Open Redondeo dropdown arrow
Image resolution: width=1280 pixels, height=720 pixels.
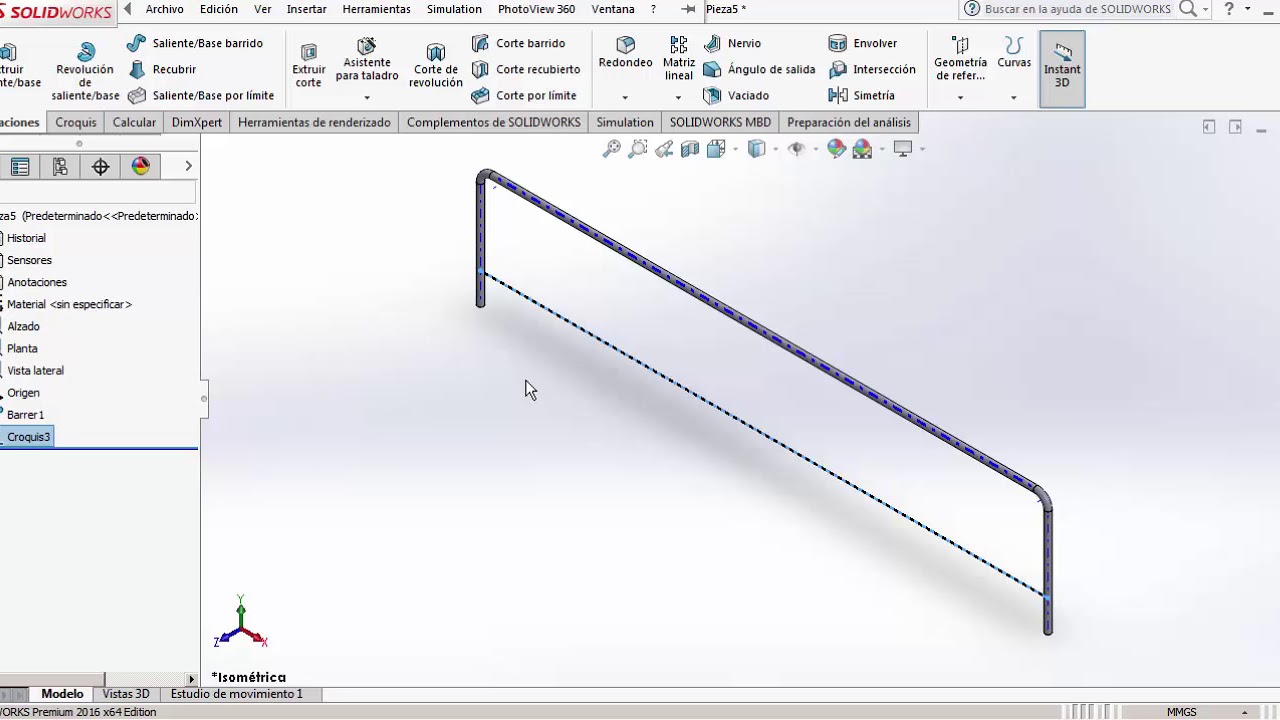[x=625, y=98]
